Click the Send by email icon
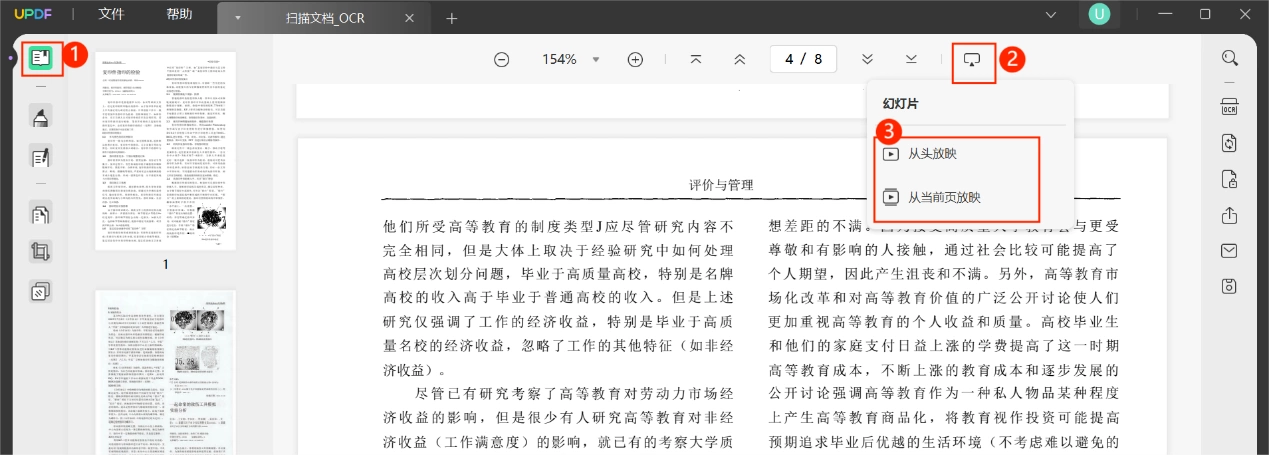 1230,251
